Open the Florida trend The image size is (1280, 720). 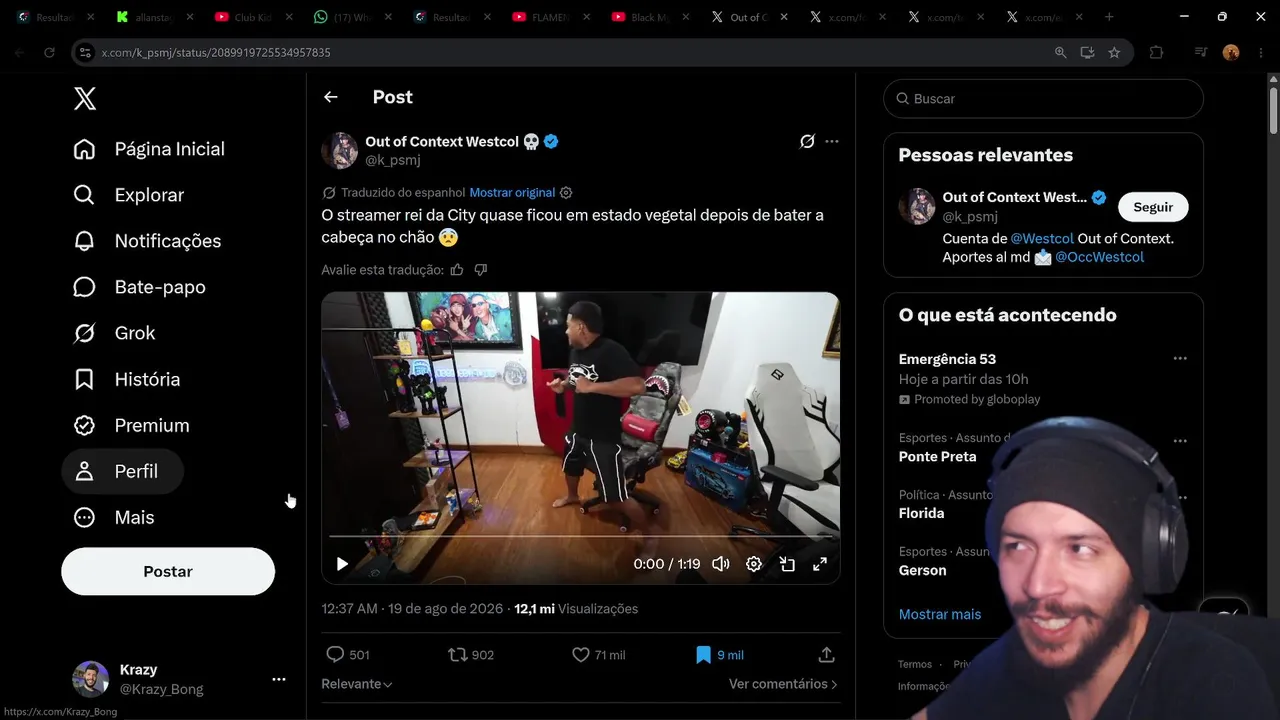[x=921, y=513]
